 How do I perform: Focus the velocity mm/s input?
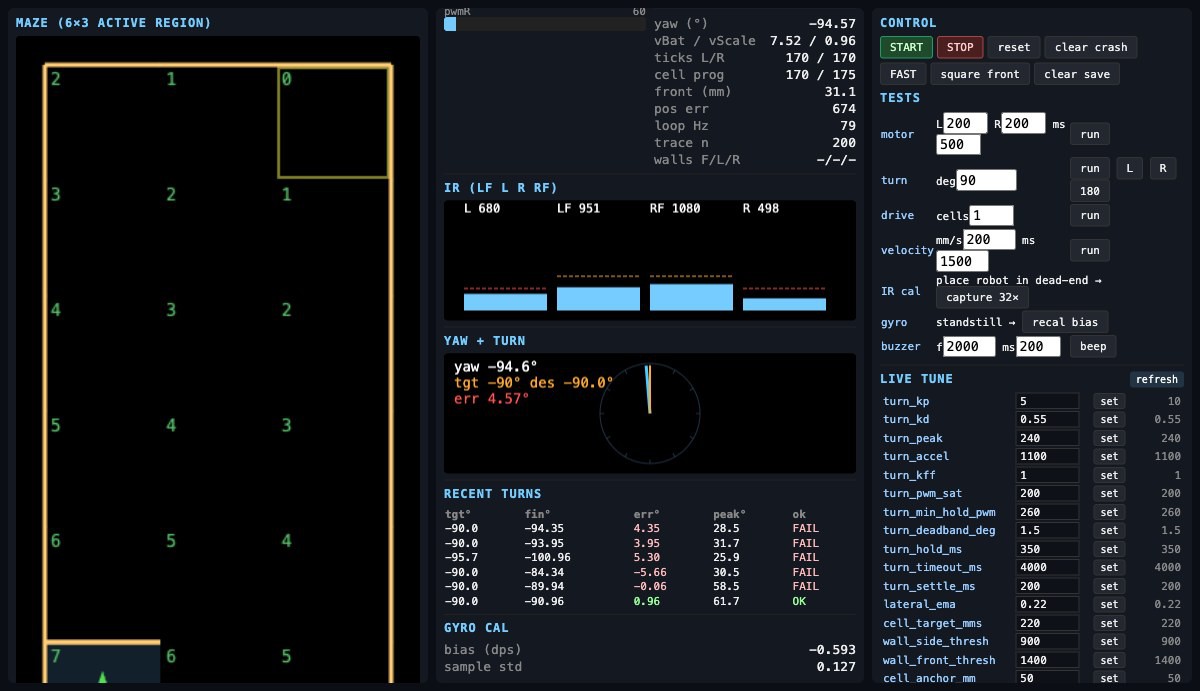[x=989, y=239]
